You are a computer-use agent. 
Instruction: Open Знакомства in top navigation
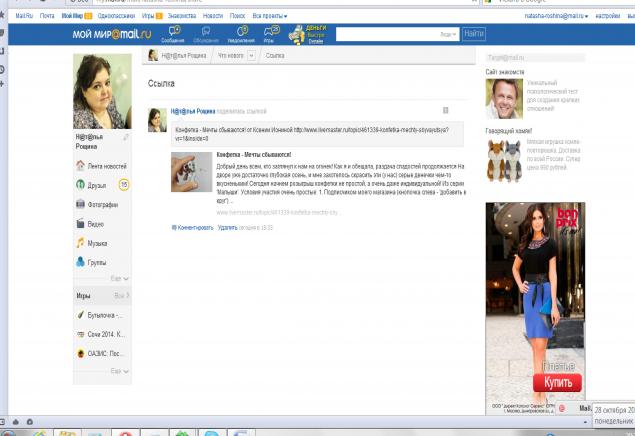[182, 16]
